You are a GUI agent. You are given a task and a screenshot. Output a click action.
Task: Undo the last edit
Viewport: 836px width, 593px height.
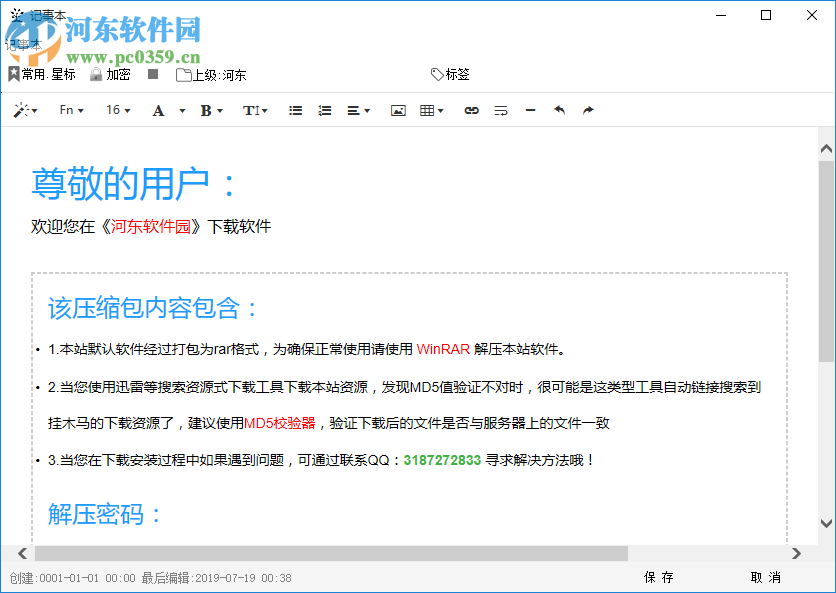point(559,111)
